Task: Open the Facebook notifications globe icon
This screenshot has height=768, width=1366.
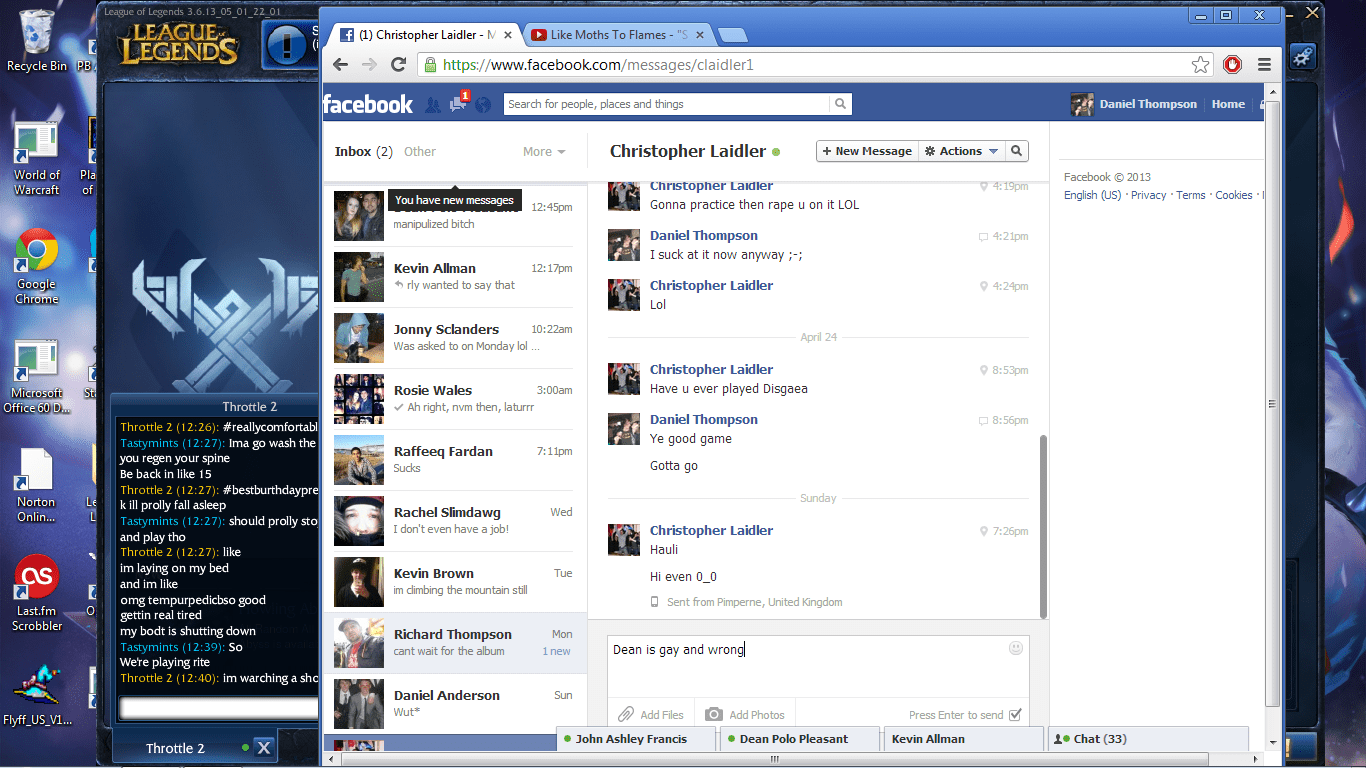Action: (x=483, y=104)
